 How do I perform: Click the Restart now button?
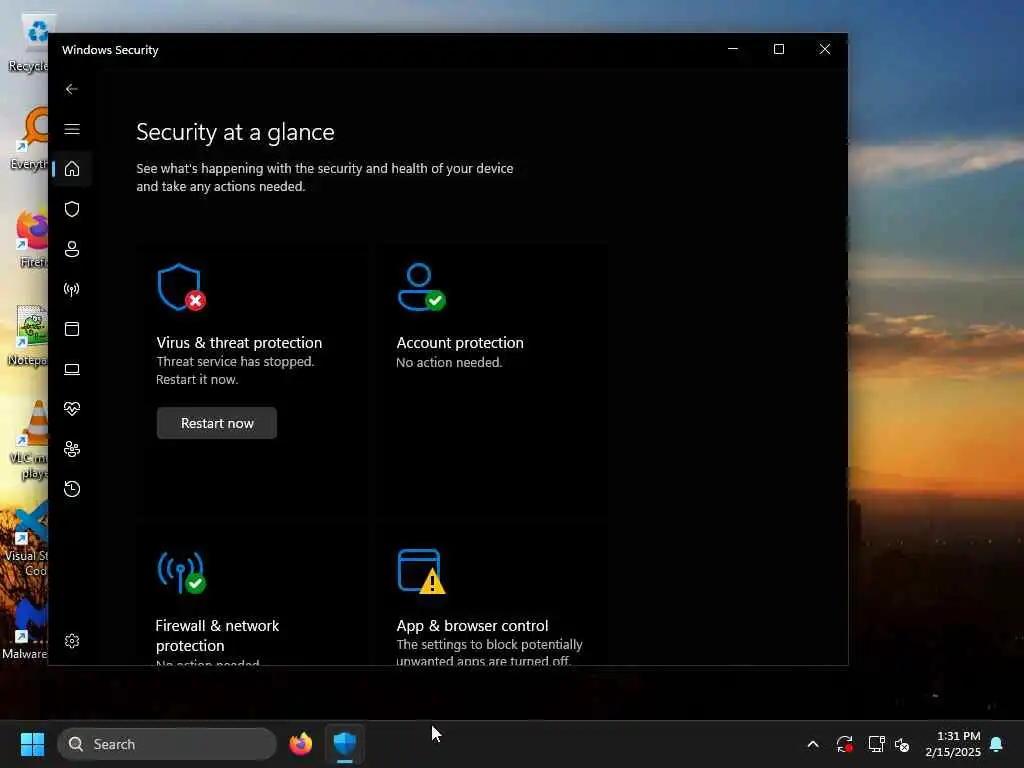217,423
